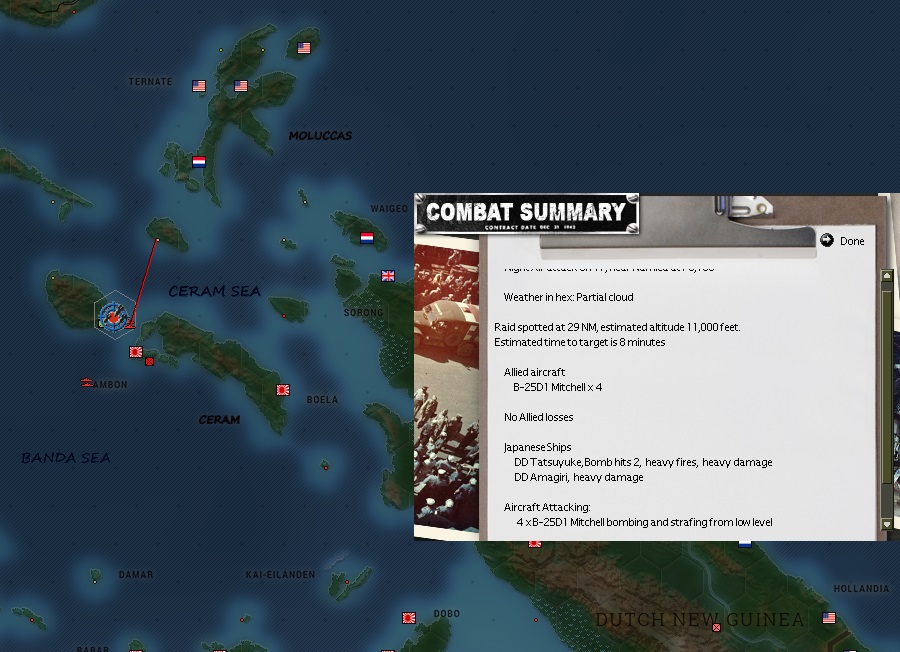
Task: Select the Dutch flag base at Waigeo
Action: click(367, 238)
